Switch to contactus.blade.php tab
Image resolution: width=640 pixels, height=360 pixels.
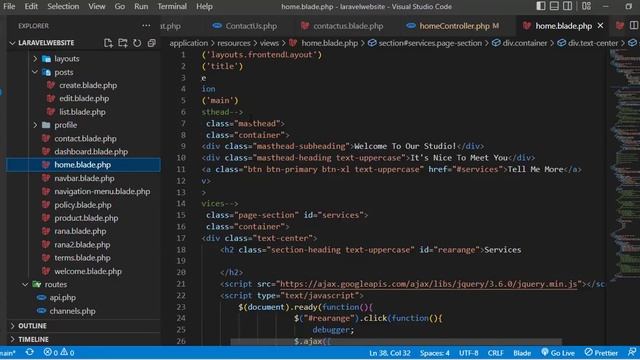pos(342,26)
